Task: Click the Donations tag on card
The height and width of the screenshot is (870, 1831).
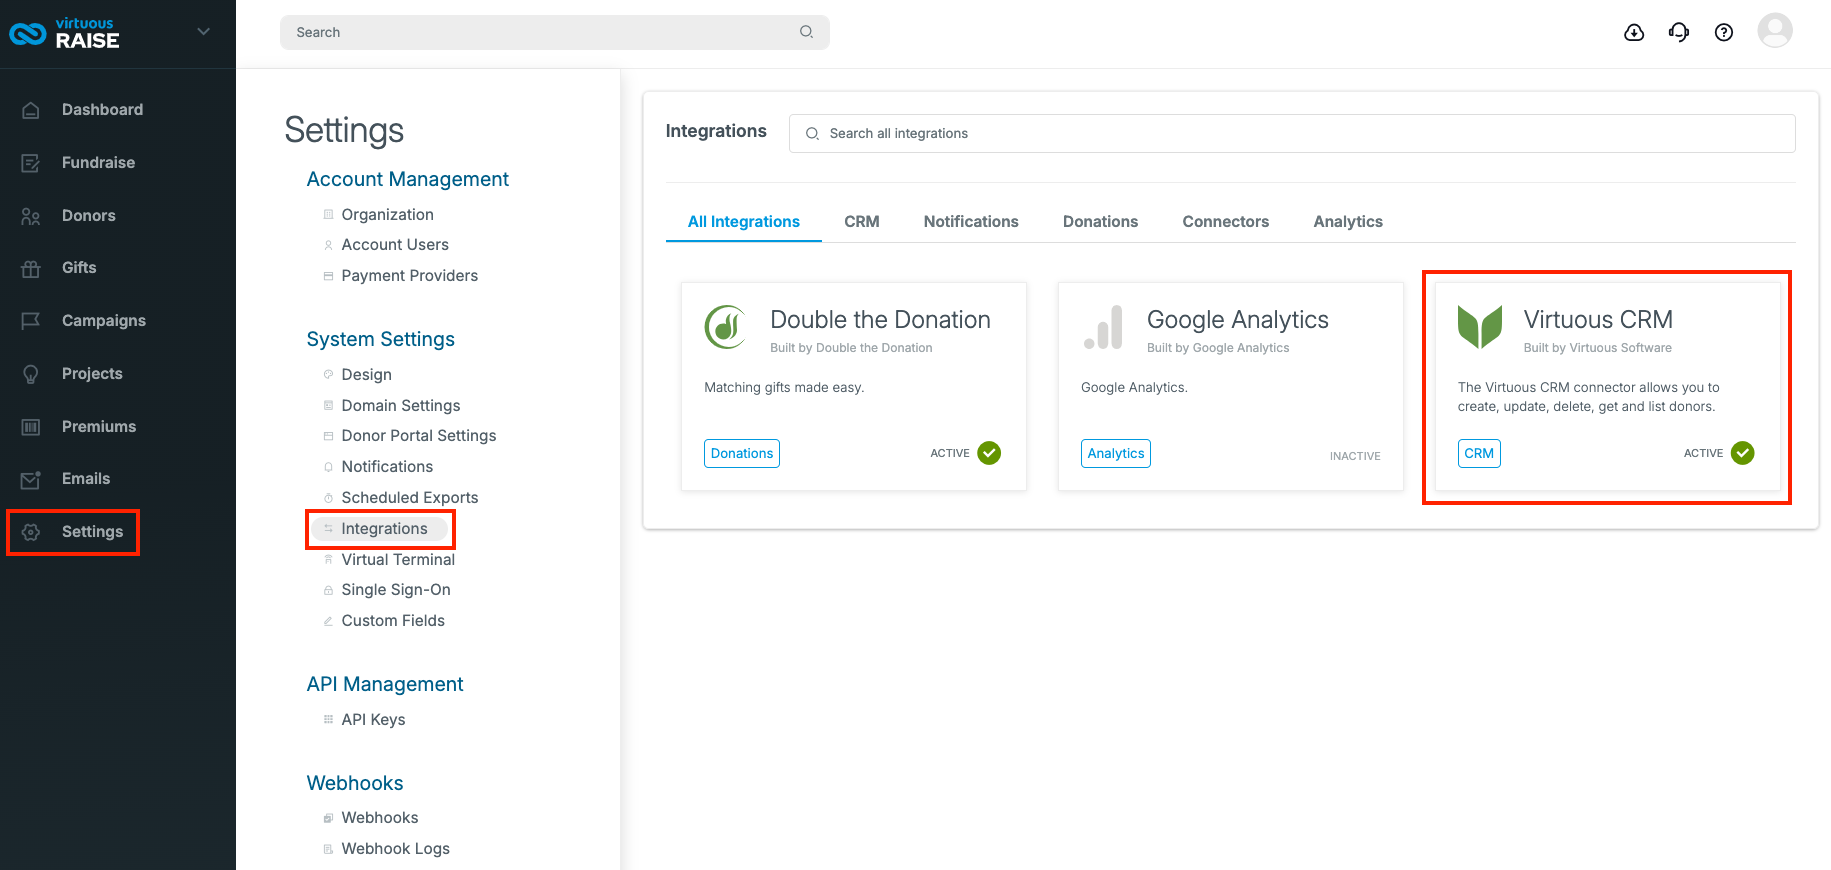Action: 742,454
